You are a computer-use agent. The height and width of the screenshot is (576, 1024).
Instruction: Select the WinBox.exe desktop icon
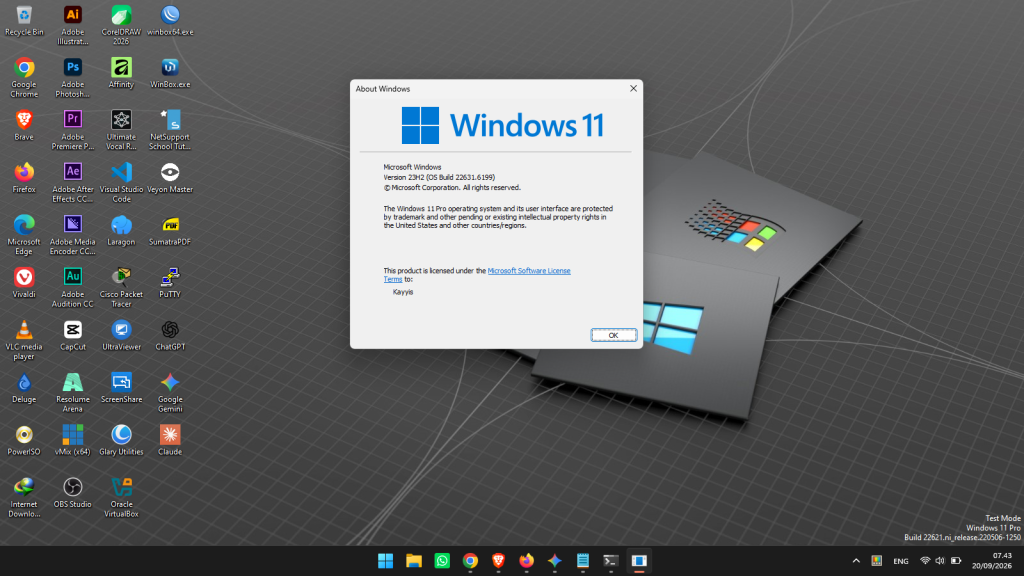[170, 72]
